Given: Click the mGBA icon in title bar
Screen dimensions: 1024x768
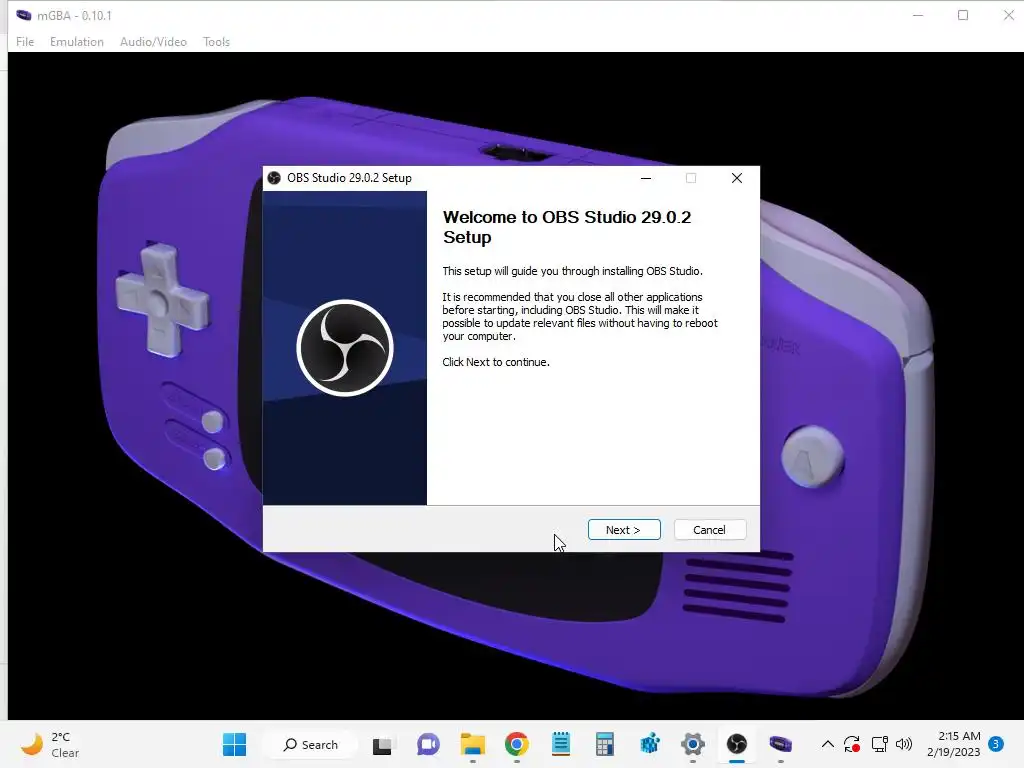Looking at the screenshot, I should (24, 15).
